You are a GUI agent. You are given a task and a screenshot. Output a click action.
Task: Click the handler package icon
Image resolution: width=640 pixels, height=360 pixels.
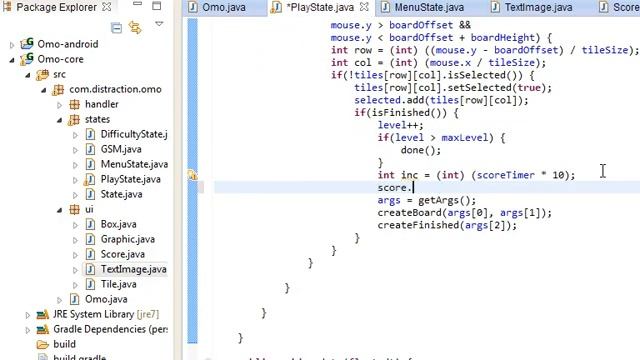[74, 104]
